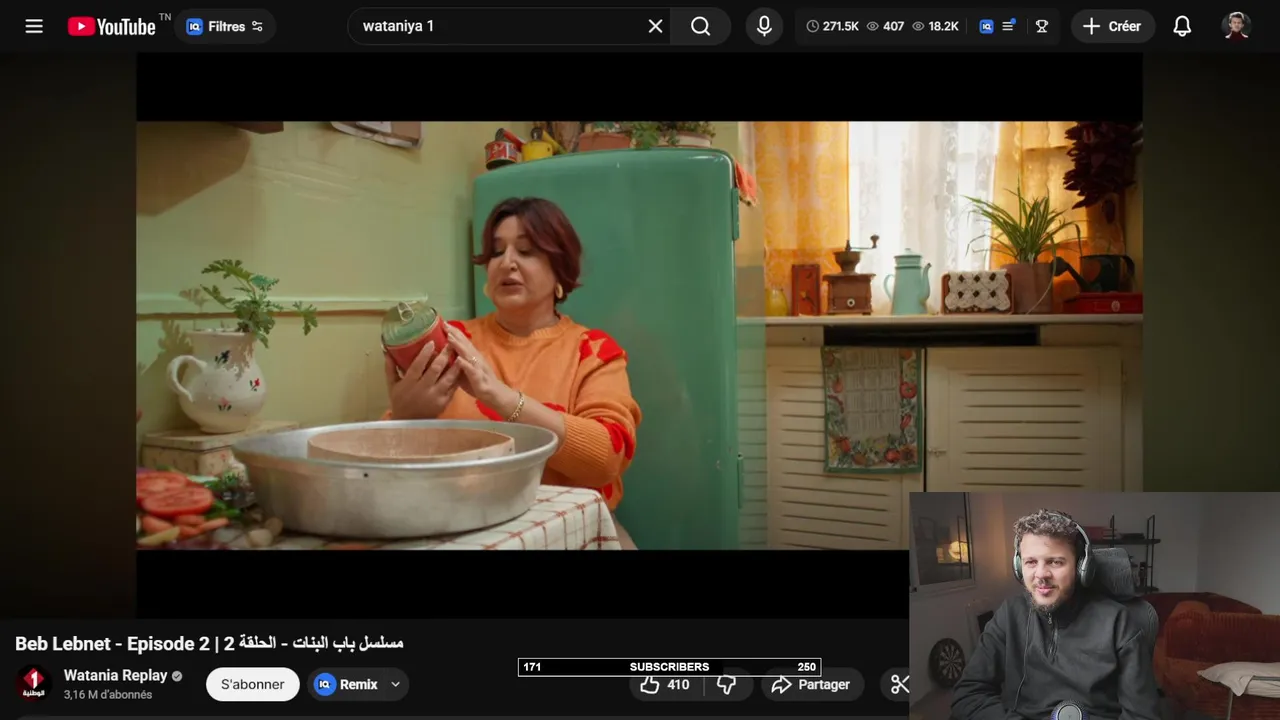
Task: Click the Partager share button
Action: [x=811, y=685]
